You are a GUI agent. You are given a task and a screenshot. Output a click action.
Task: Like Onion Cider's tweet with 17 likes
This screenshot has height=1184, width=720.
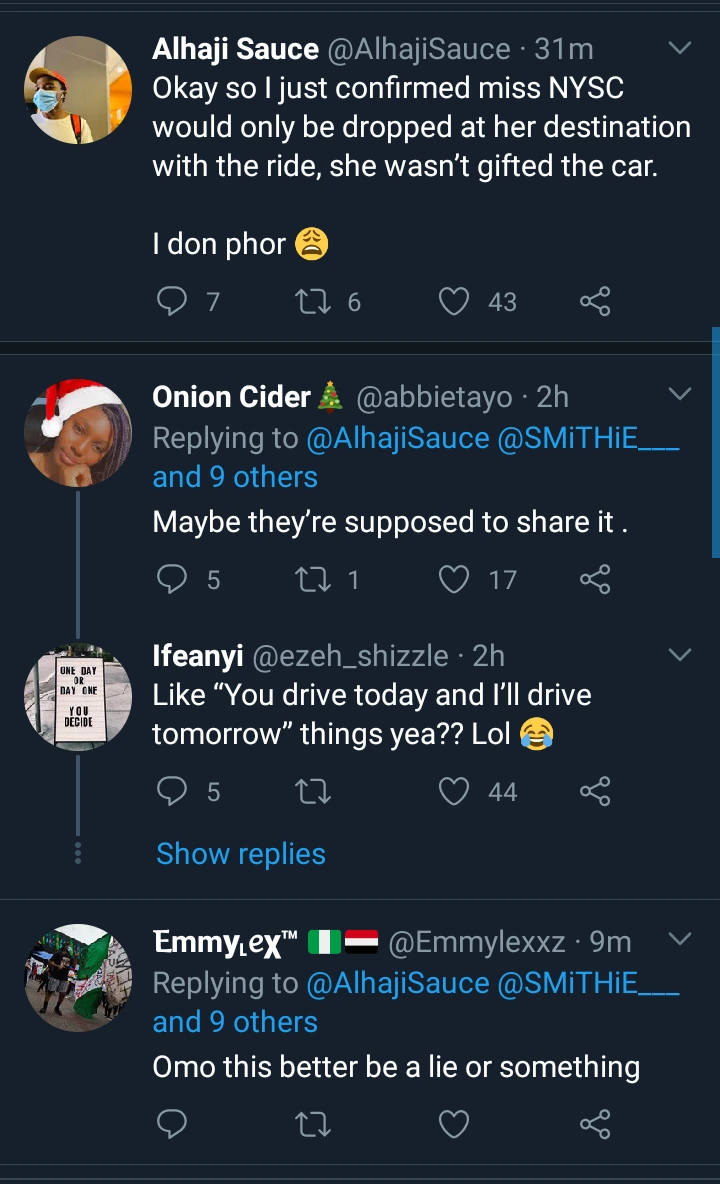(455, 579)
